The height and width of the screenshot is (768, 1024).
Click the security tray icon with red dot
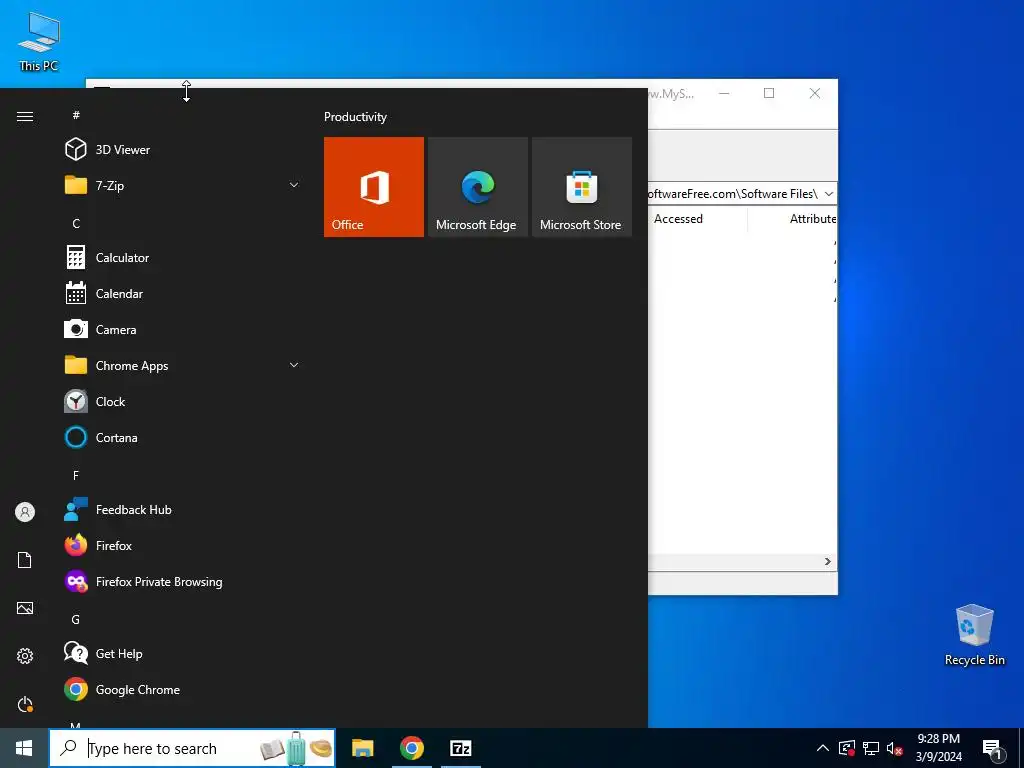click(x=846, y=748)
